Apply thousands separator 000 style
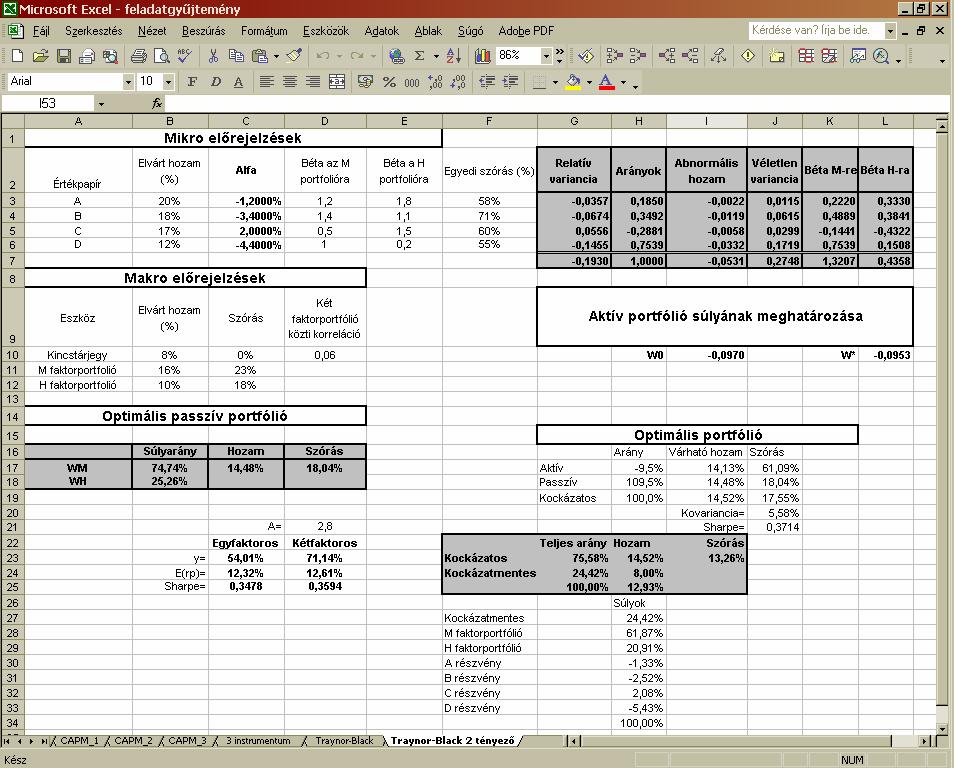 click(412, 82)
